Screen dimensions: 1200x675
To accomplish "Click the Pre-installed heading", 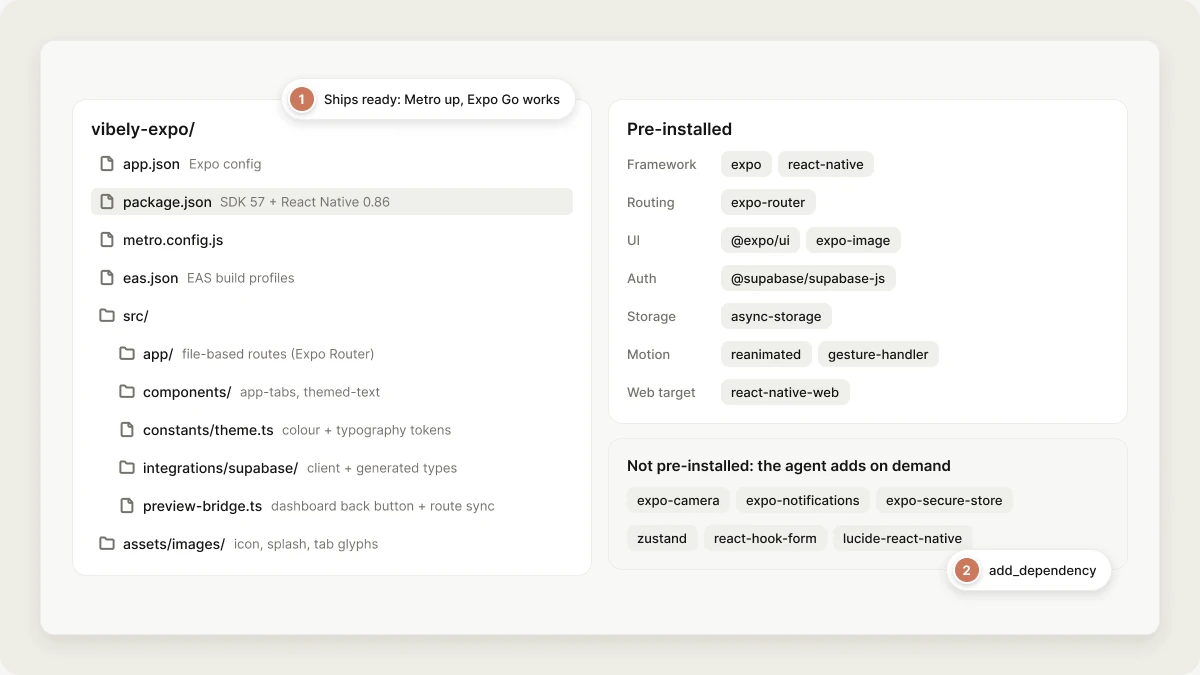I will [x=679, y=129].
